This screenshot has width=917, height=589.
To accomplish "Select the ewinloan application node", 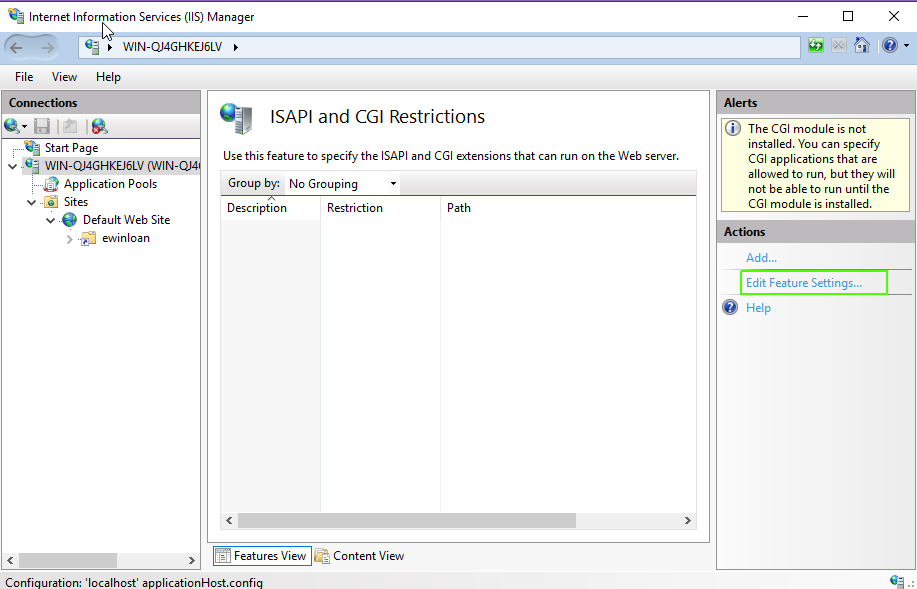I will [126, 238].
